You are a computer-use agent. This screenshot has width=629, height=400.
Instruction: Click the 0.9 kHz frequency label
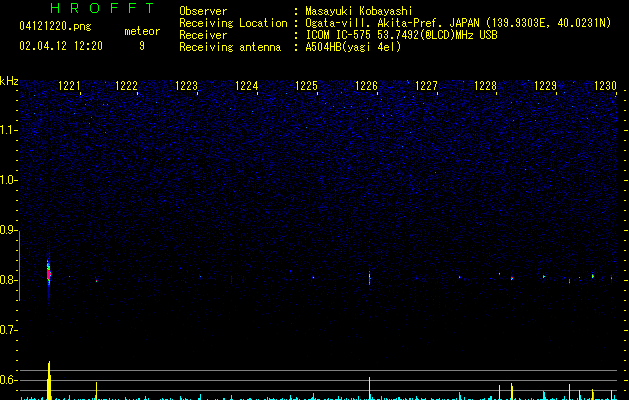click(x=8, y=230)
